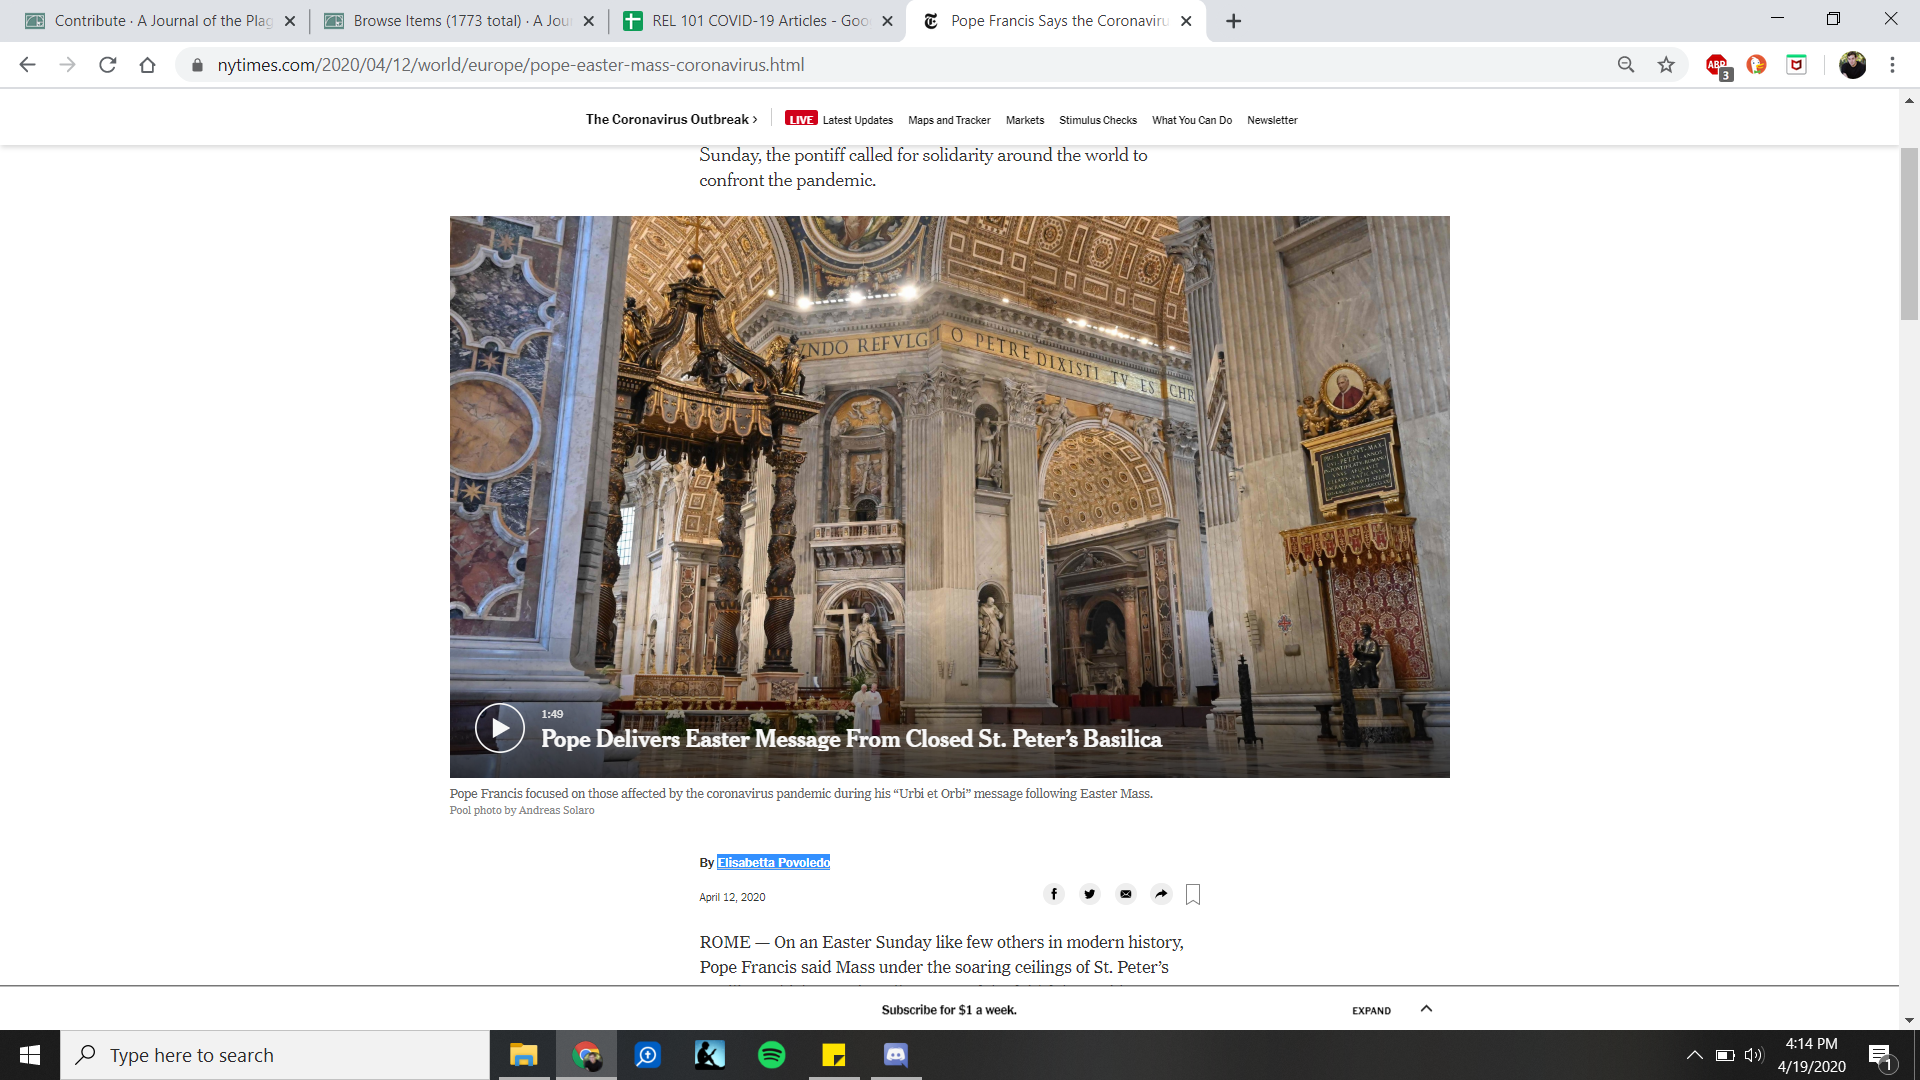This screenshot has height=1080, width=1920.
Task: Open Chrome three-dot menu
Action: pos(1892,65)
